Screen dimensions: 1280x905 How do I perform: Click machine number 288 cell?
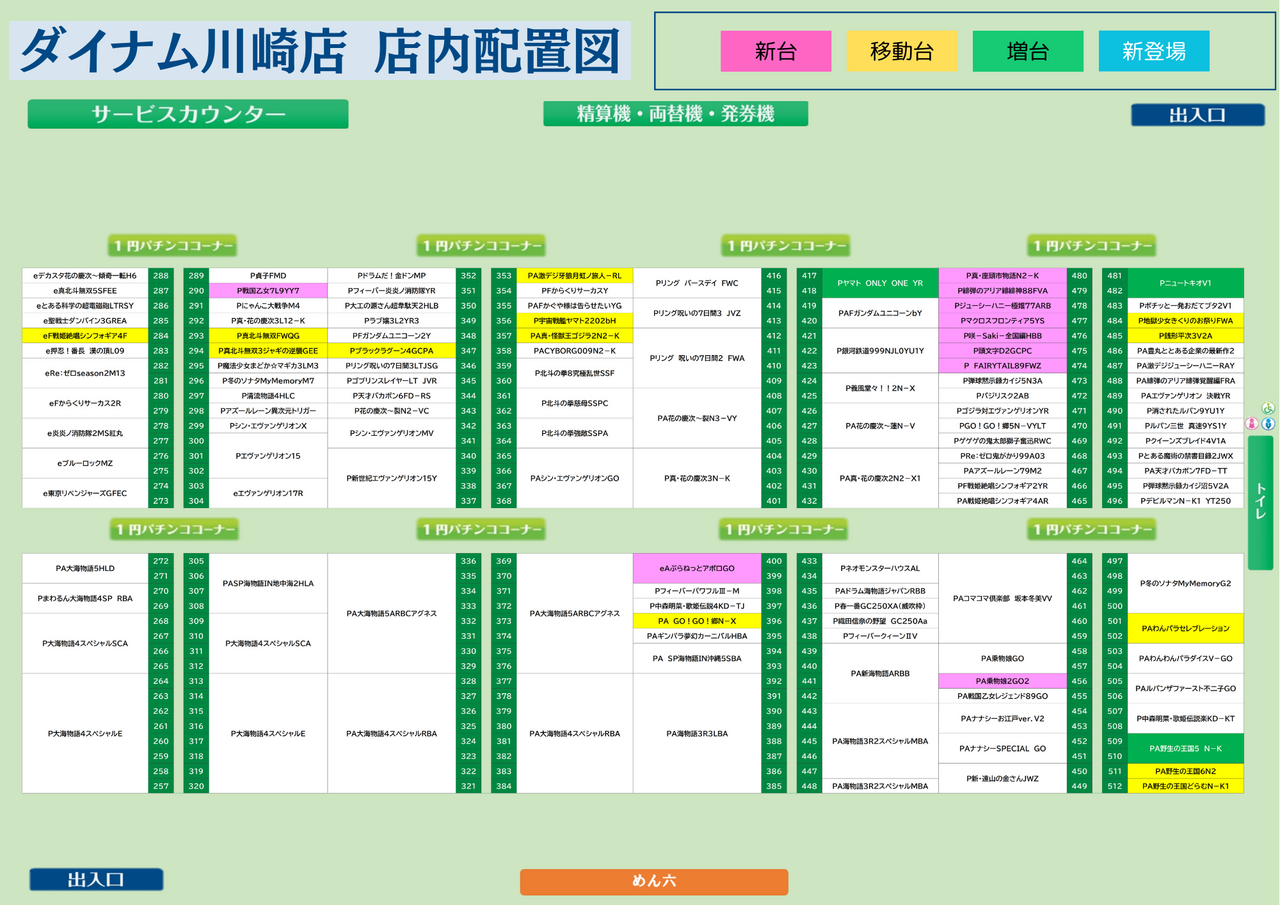coord(160,275)
